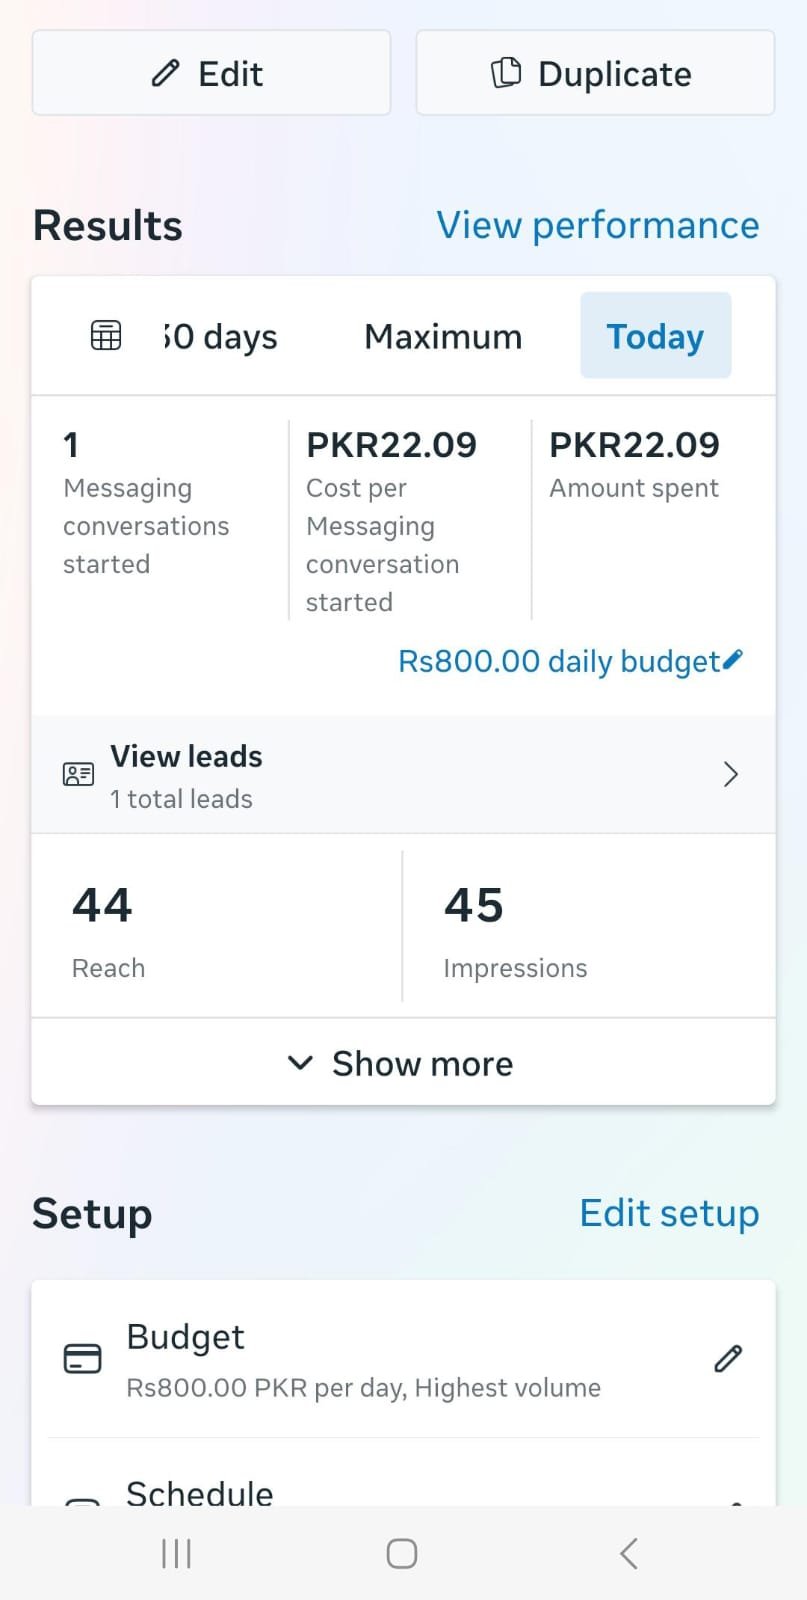Open the custom date range calendar icon
This screenshot has width=807, height=1600.
(x=106, y=336)
